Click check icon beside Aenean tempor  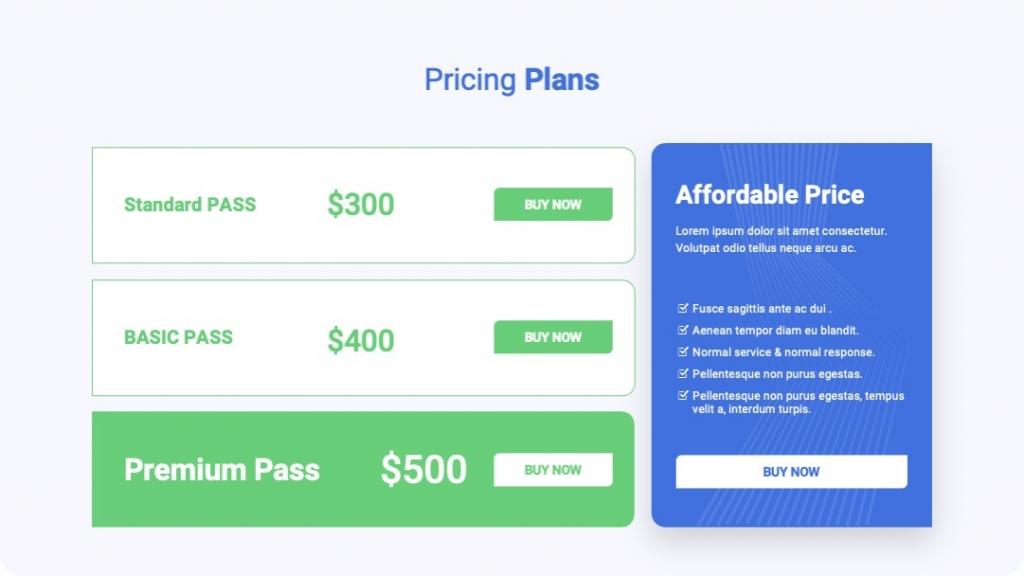pos(683,330)
